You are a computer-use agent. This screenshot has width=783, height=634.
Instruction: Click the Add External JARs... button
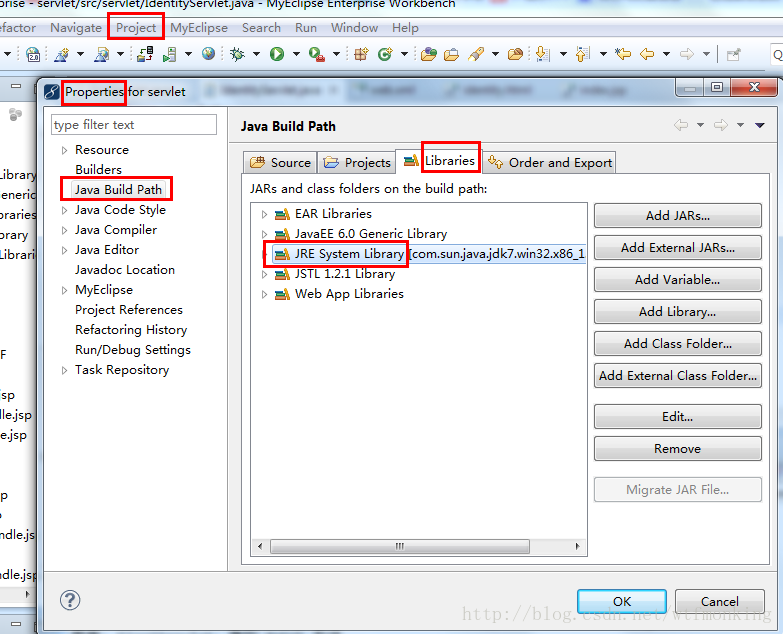678,248
